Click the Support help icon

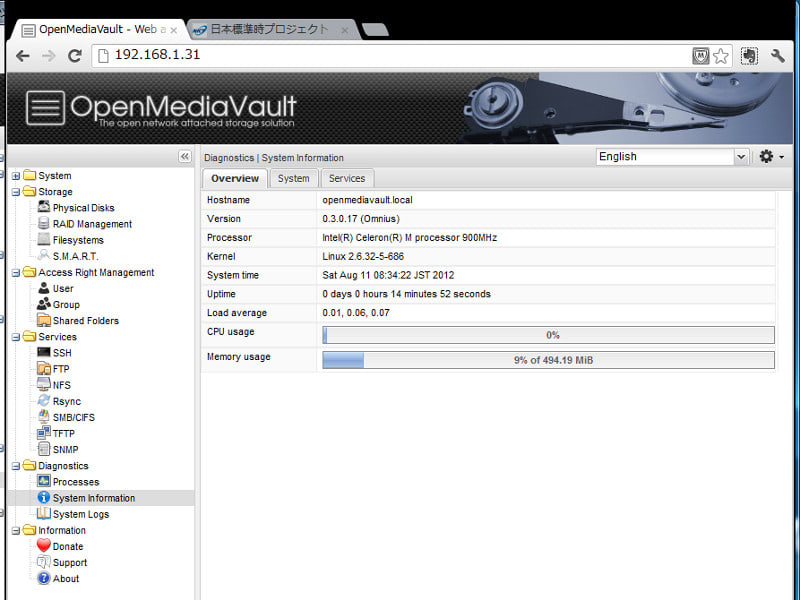(44, 562)
